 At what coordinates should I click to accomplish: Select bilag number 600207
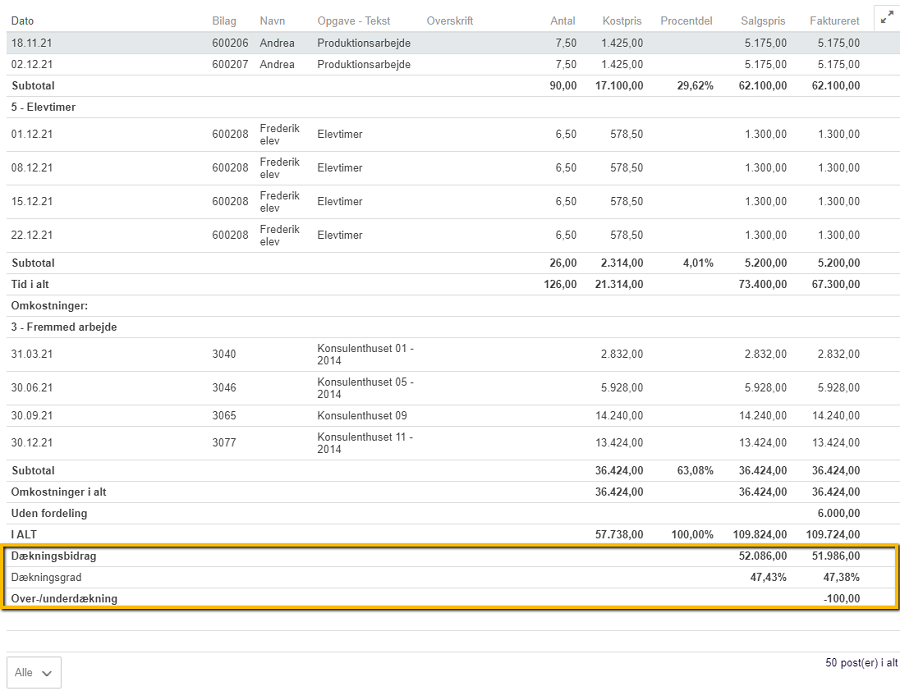(230, 64)
